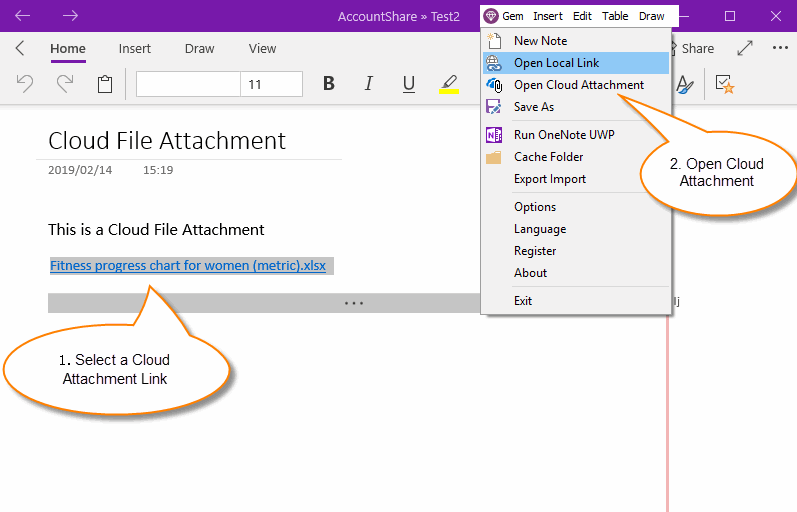This screenshot has height=512, width=797.
Task: Enter full screen mode with expand arrows
Action: click(745, 48)
